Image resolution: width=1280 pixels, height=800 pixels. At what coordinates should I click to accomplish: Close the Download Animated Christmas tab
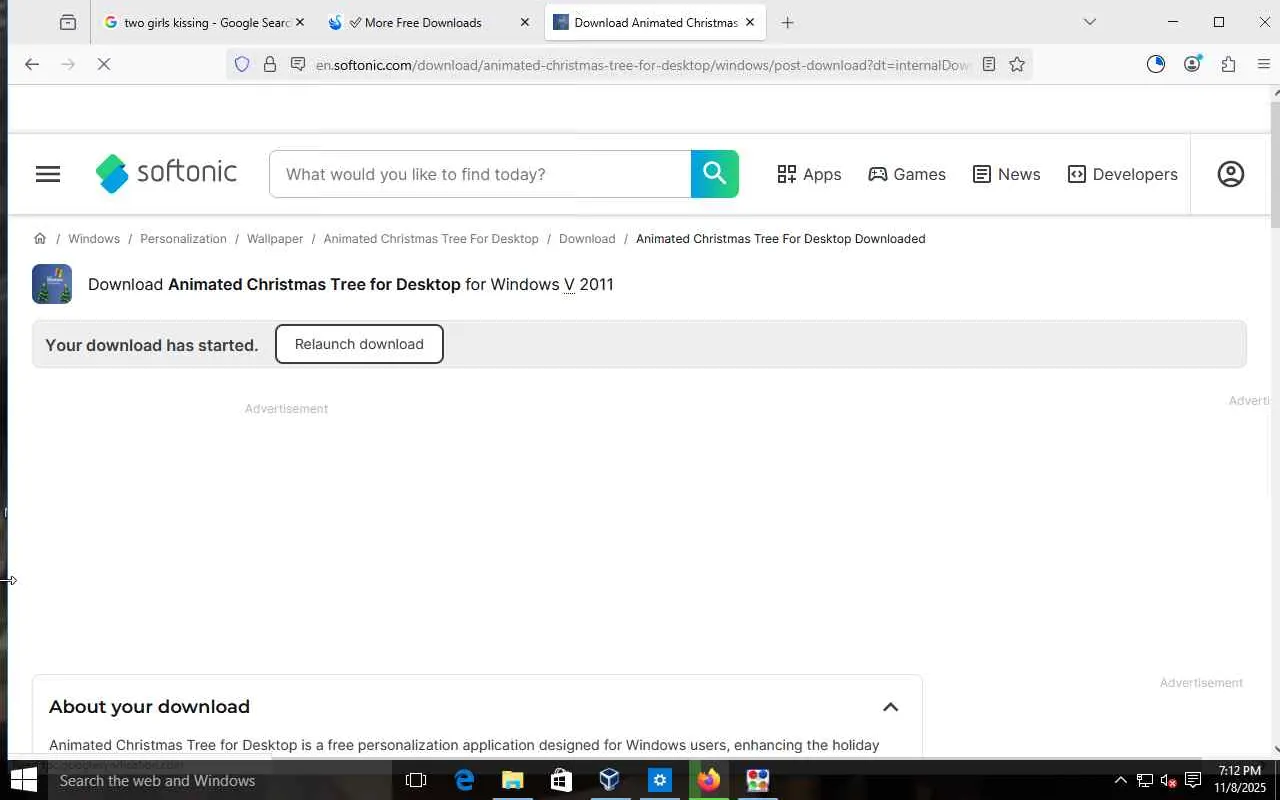tap(750, 22)
